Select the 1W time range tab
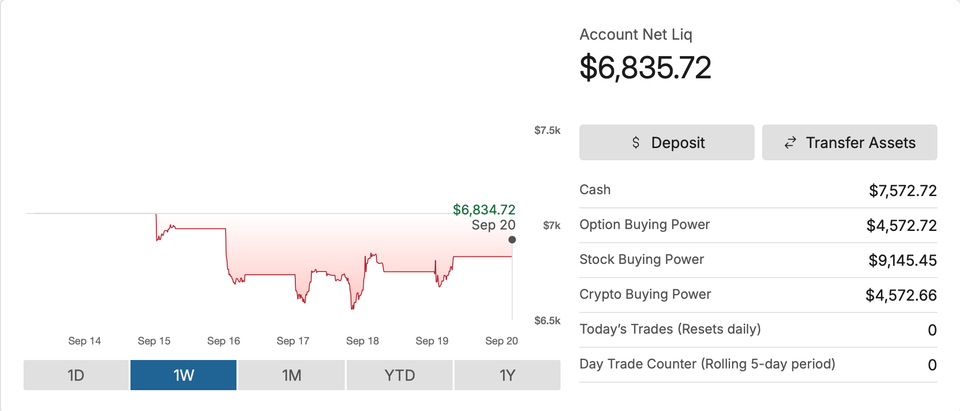 (183, 376)
